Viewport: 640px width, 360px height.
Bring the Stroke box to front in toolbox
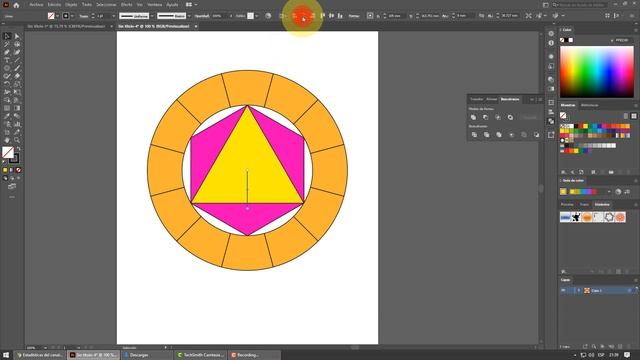(15, 159)
